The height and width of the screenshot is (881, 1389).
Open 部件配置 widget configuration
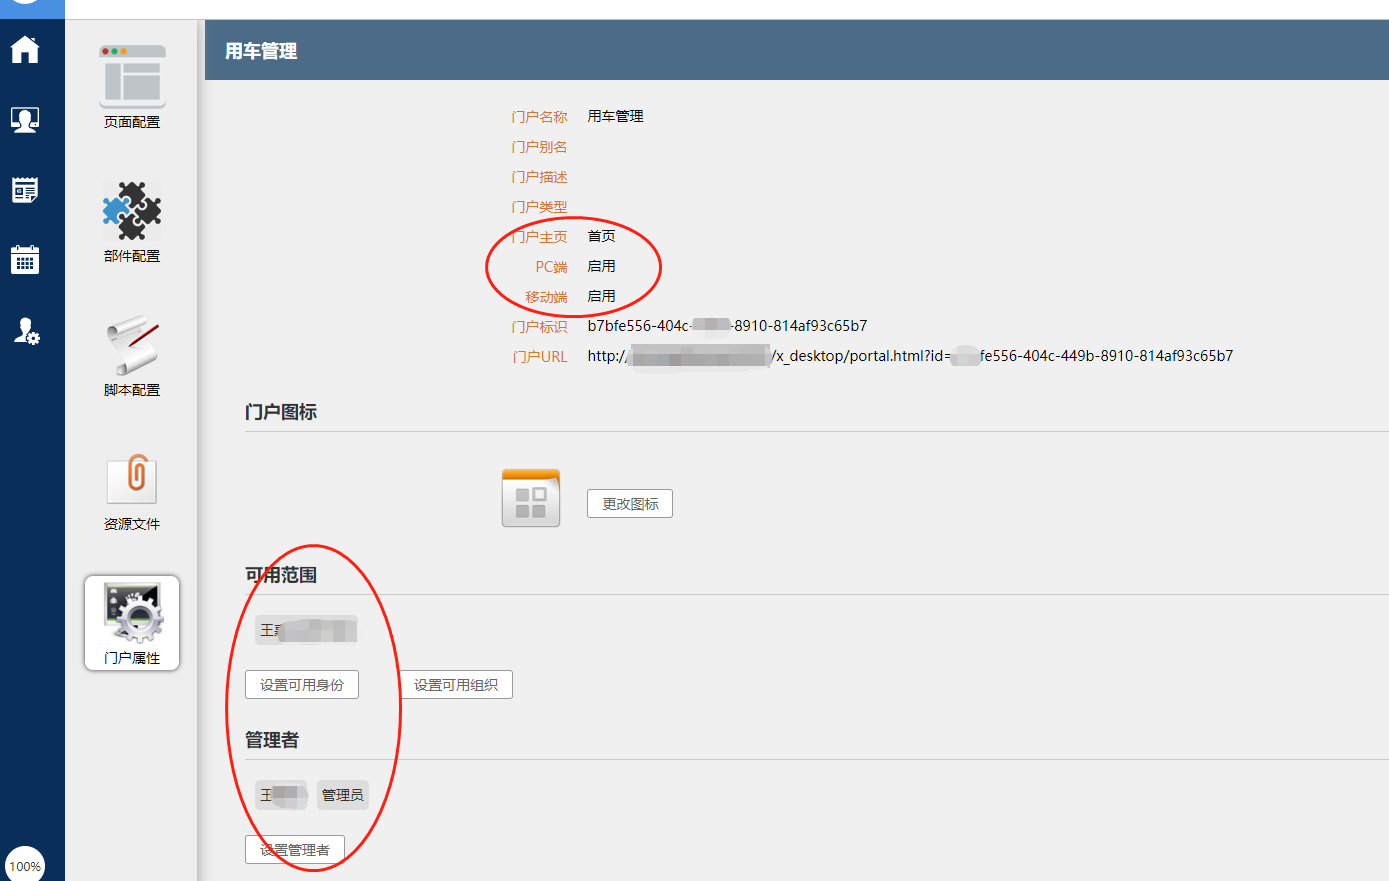(x=132, y=222)
